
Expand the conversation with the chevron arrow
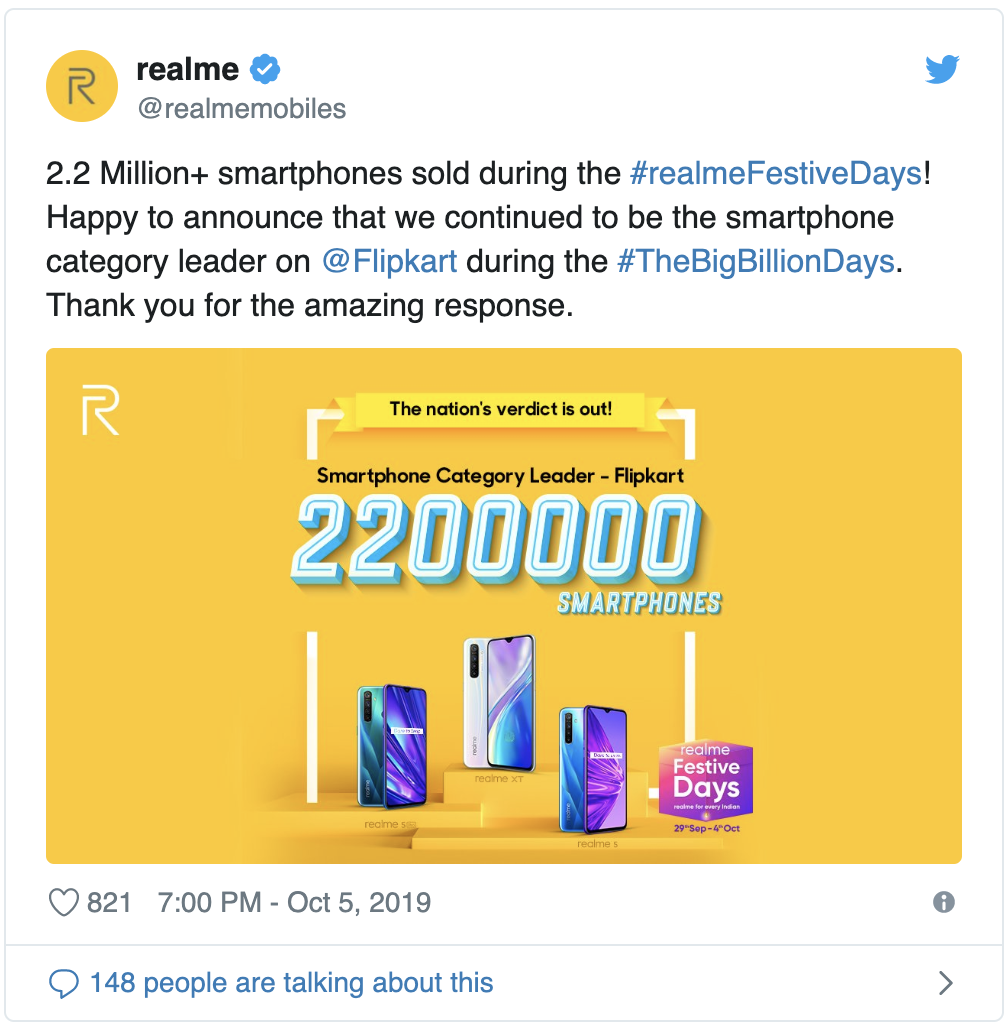point(946,983)
